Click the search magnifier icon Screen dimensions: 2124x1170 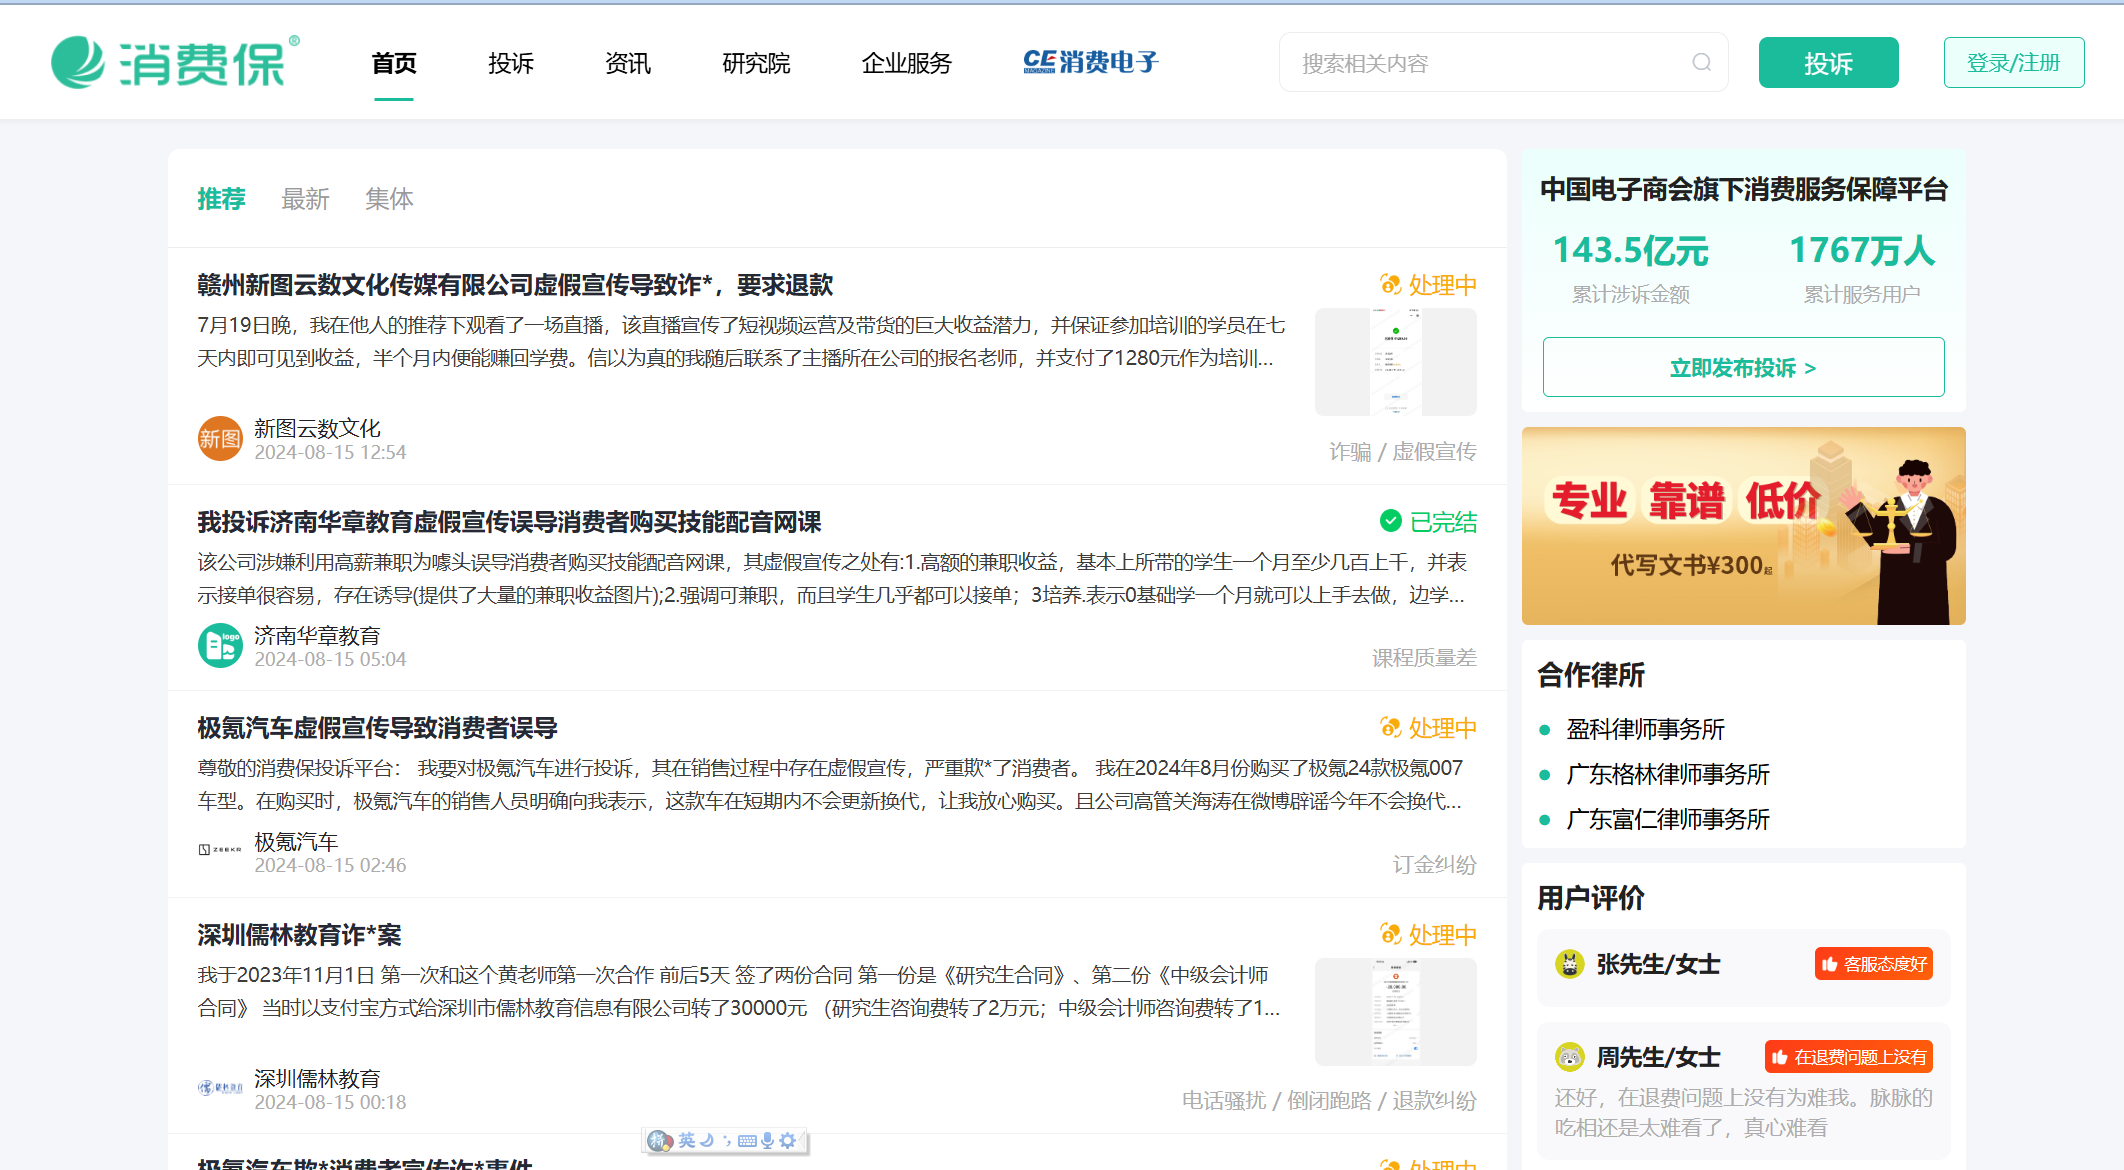1701,63
